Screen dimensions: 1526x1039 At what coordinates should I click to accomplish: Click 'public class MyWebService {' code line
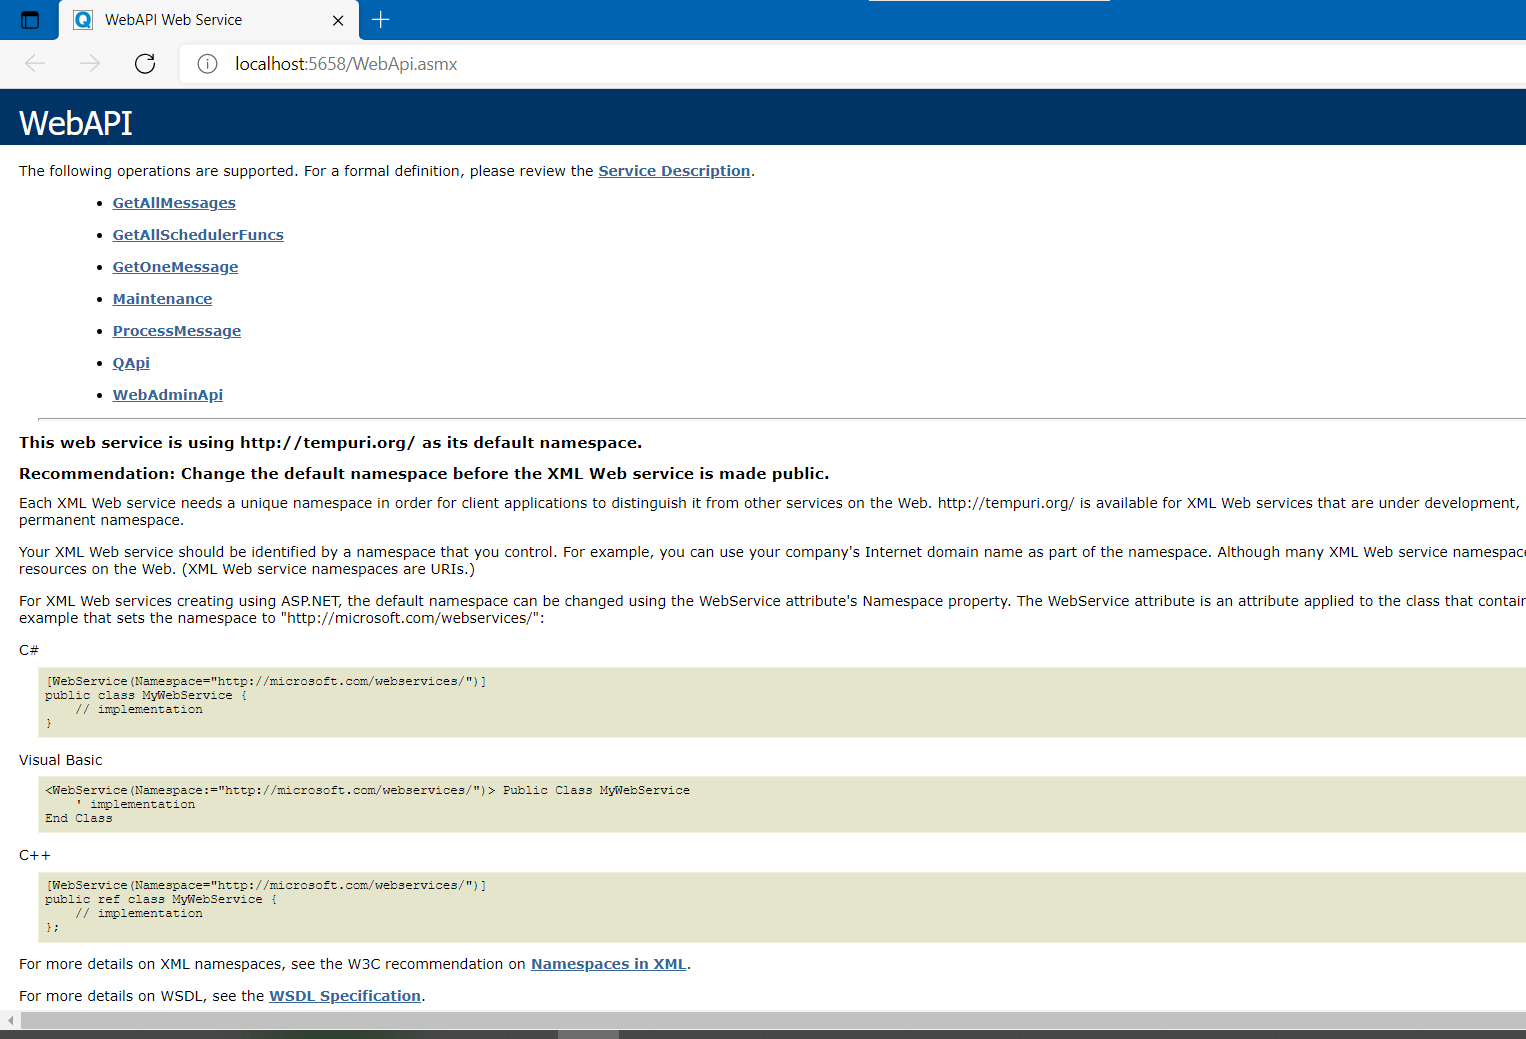coord(145,695)
